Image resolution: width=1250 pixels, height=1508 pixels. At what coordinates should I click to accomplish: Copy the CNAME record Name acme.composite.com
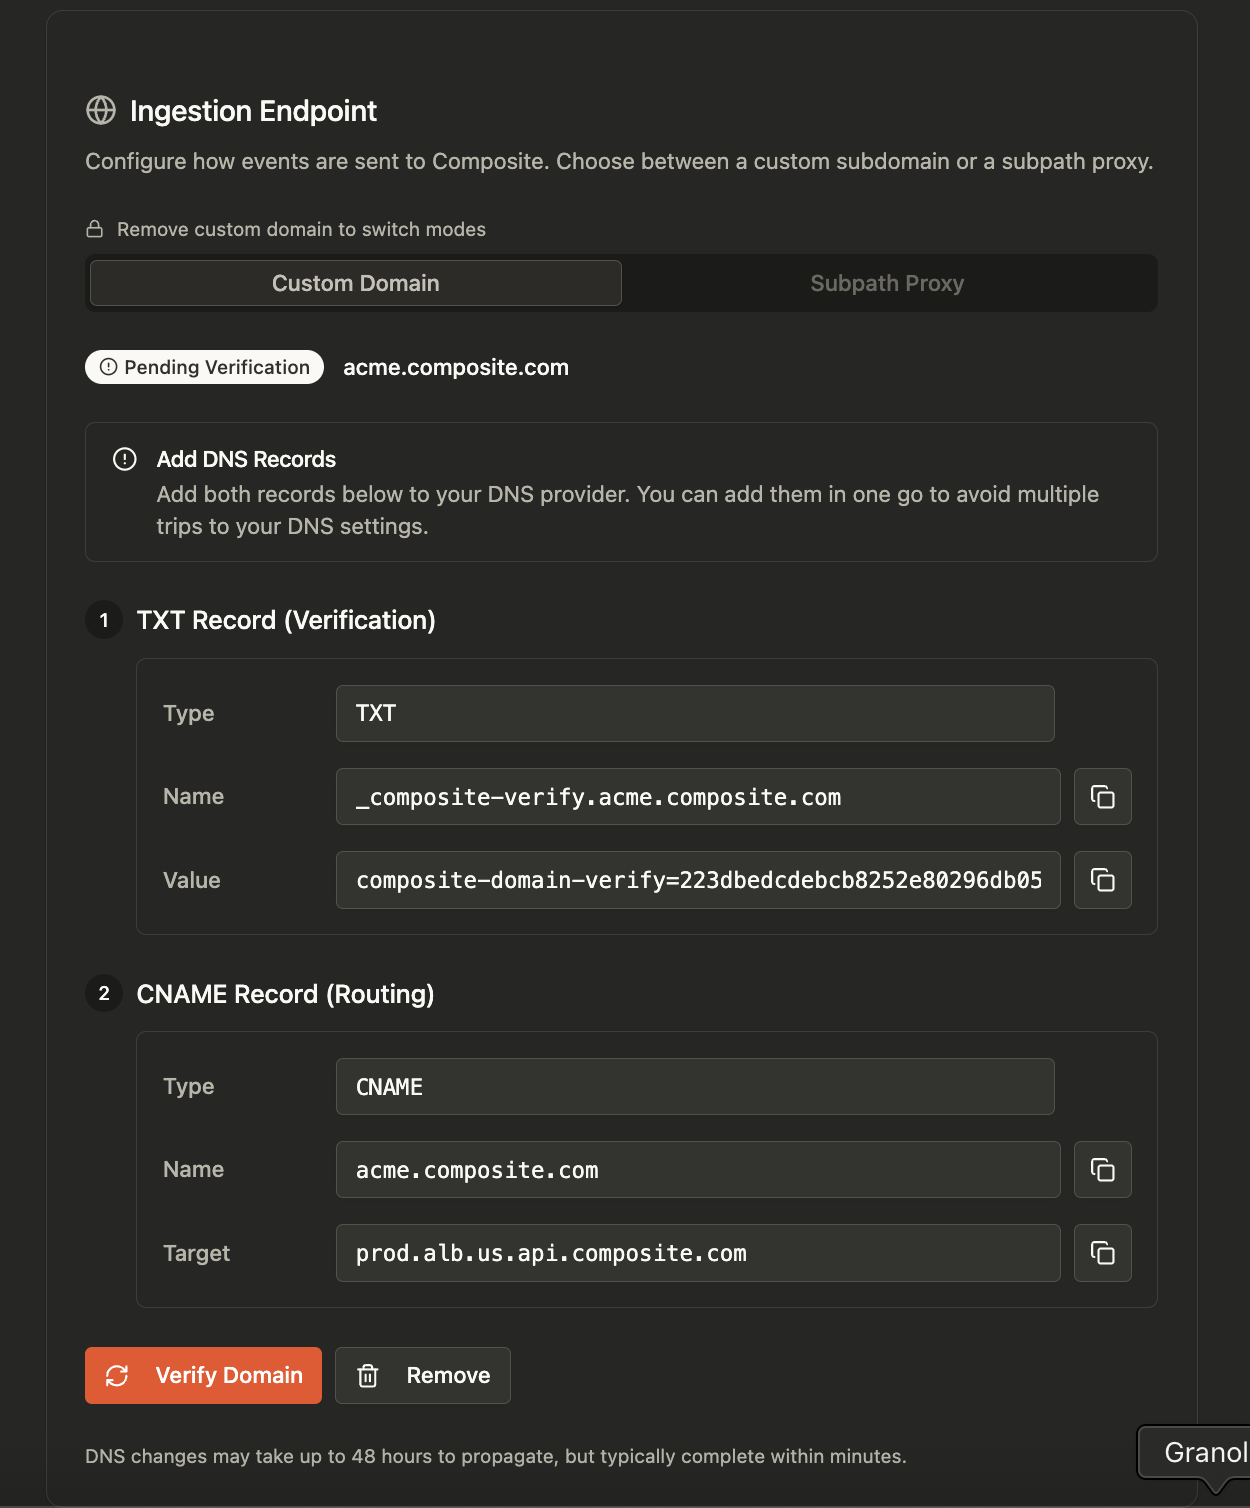[1102, 1169]
